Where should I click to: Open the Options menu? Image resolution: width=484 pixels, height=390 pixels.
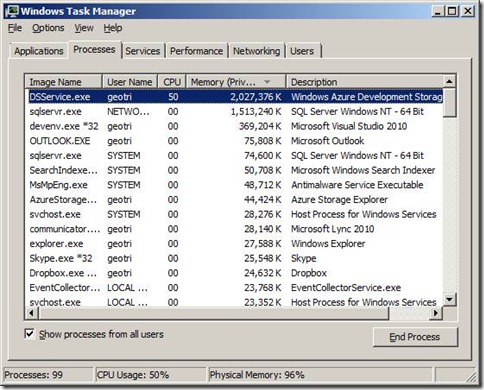(x=48, y=28)
